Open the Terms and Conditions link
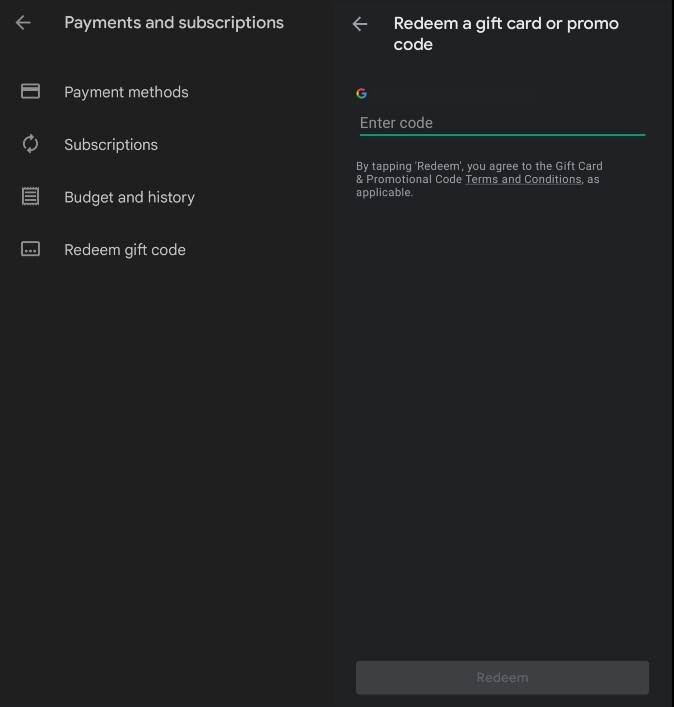 [x=523, y=179]
